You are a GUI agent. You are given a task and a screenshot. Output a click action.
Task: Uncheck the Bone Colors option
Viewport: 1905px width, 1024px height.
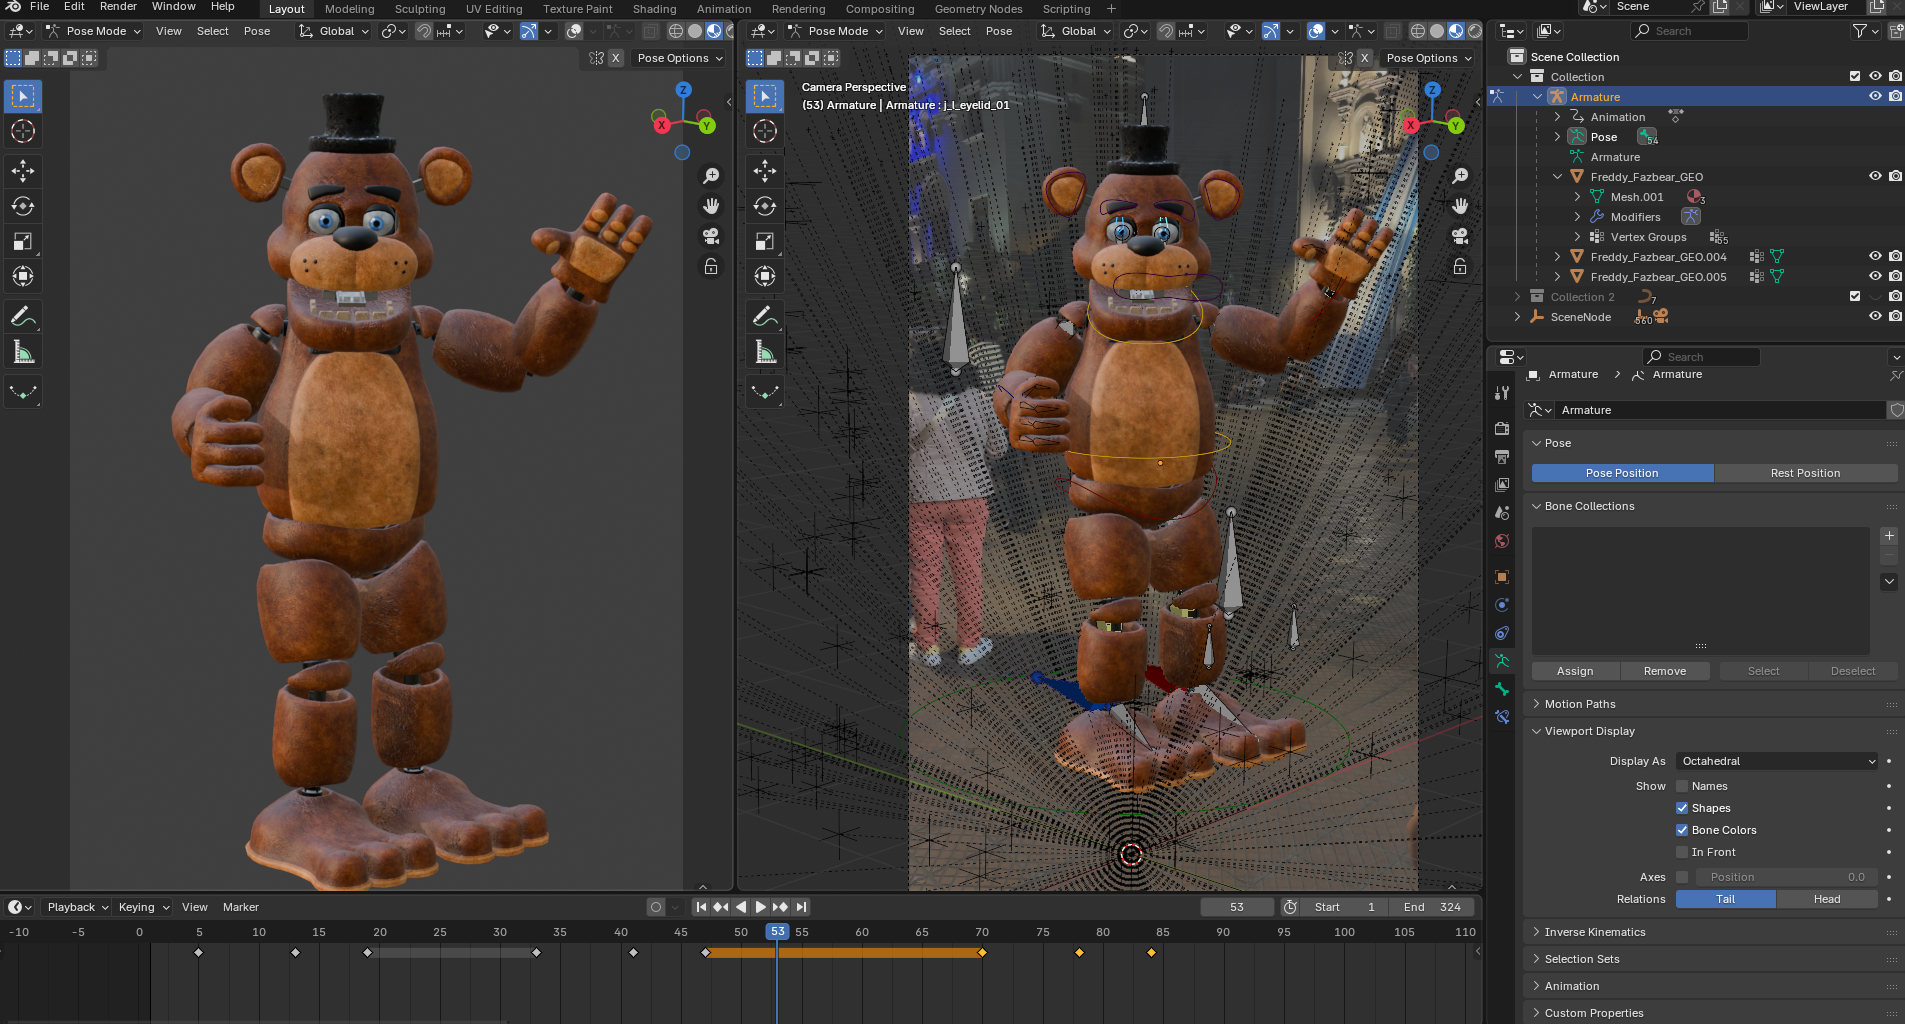point(1682,830)
